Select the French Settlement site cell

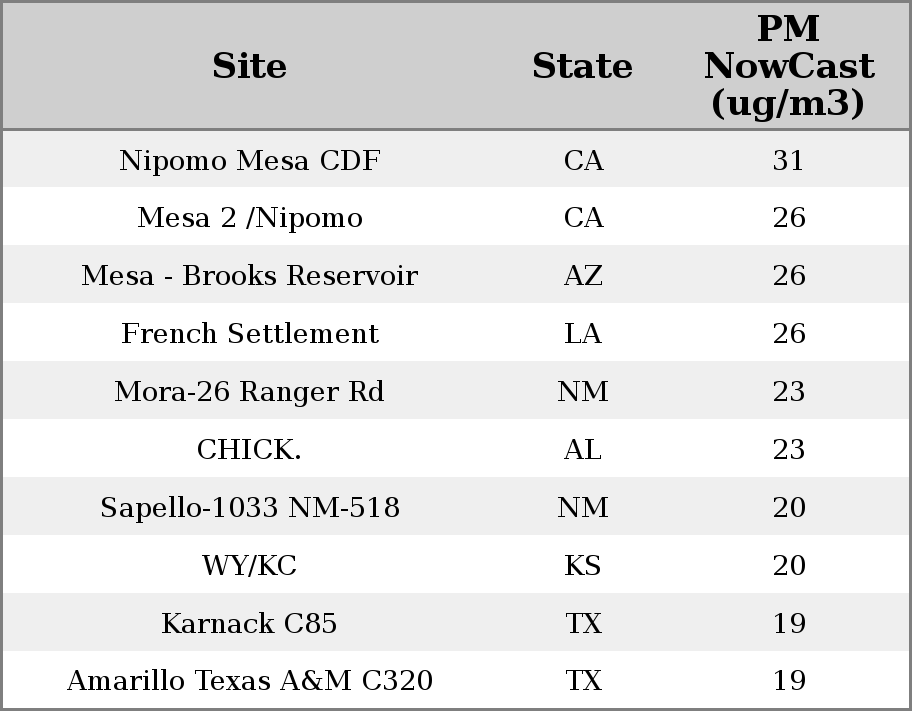(249, 334)
